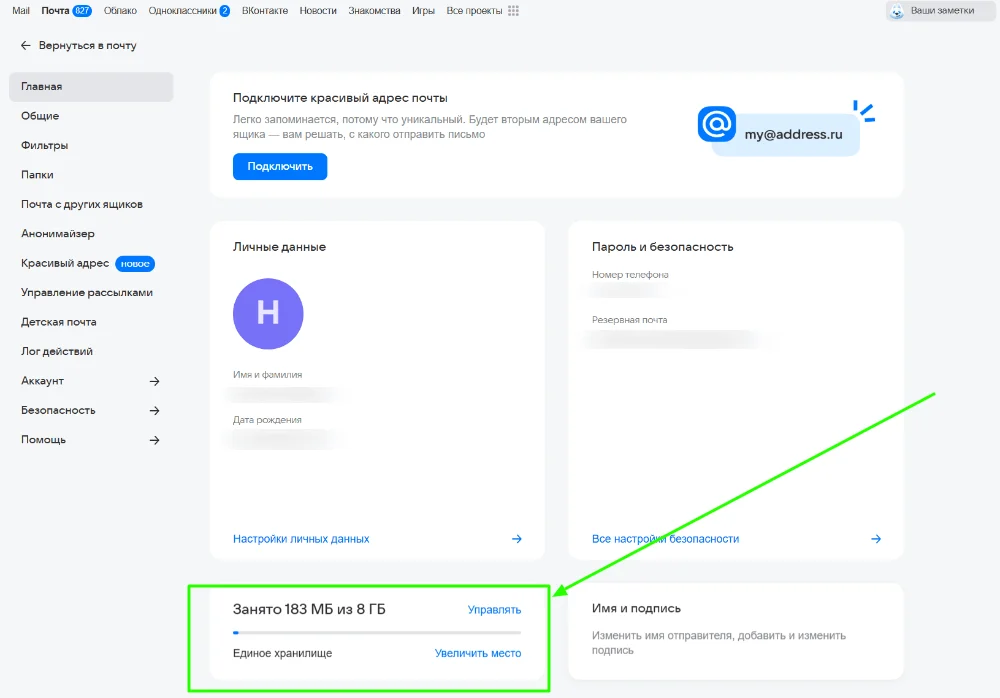This screenshot has width=1000, height=698.
Task: Click Mail in the top navigation
Action: [21, 11]
